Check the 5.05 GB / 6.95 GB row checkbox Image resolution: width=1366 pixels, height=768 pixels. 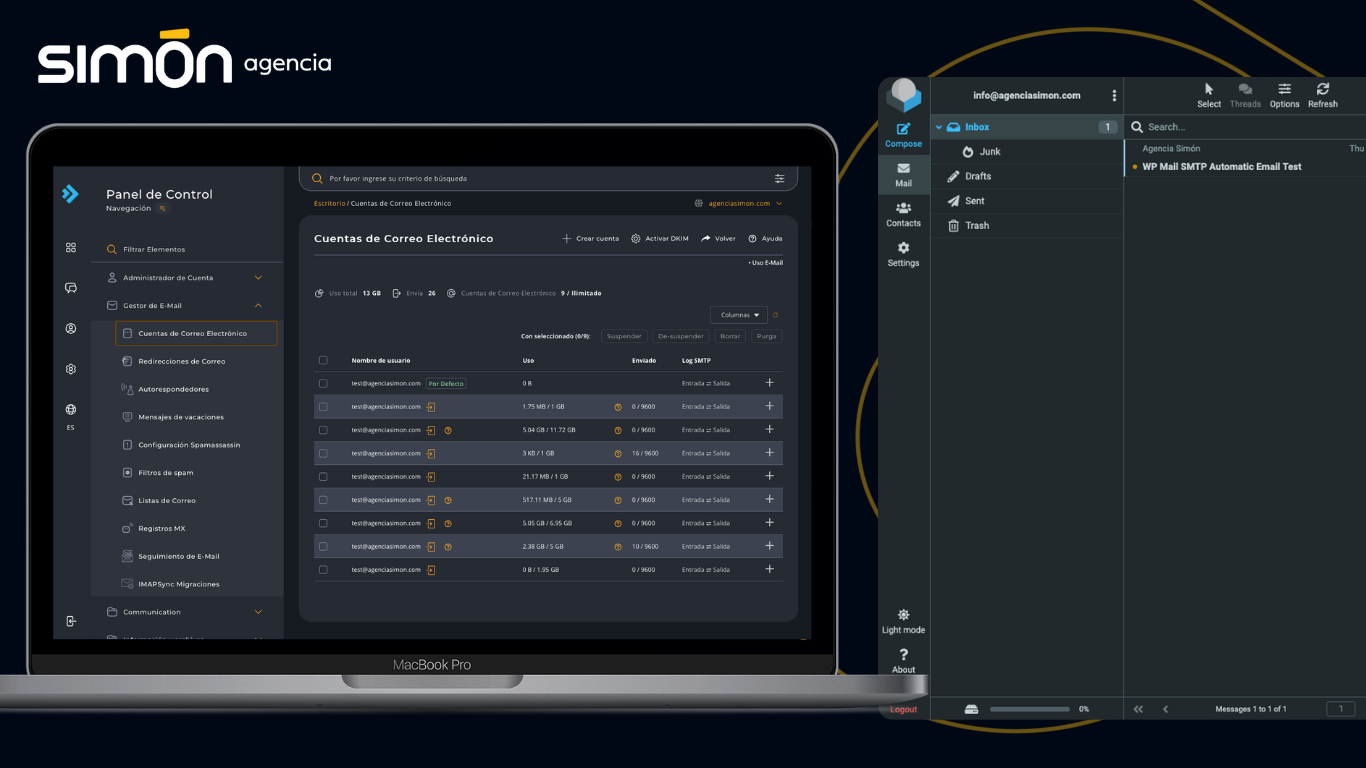click(x=323, y=523)
